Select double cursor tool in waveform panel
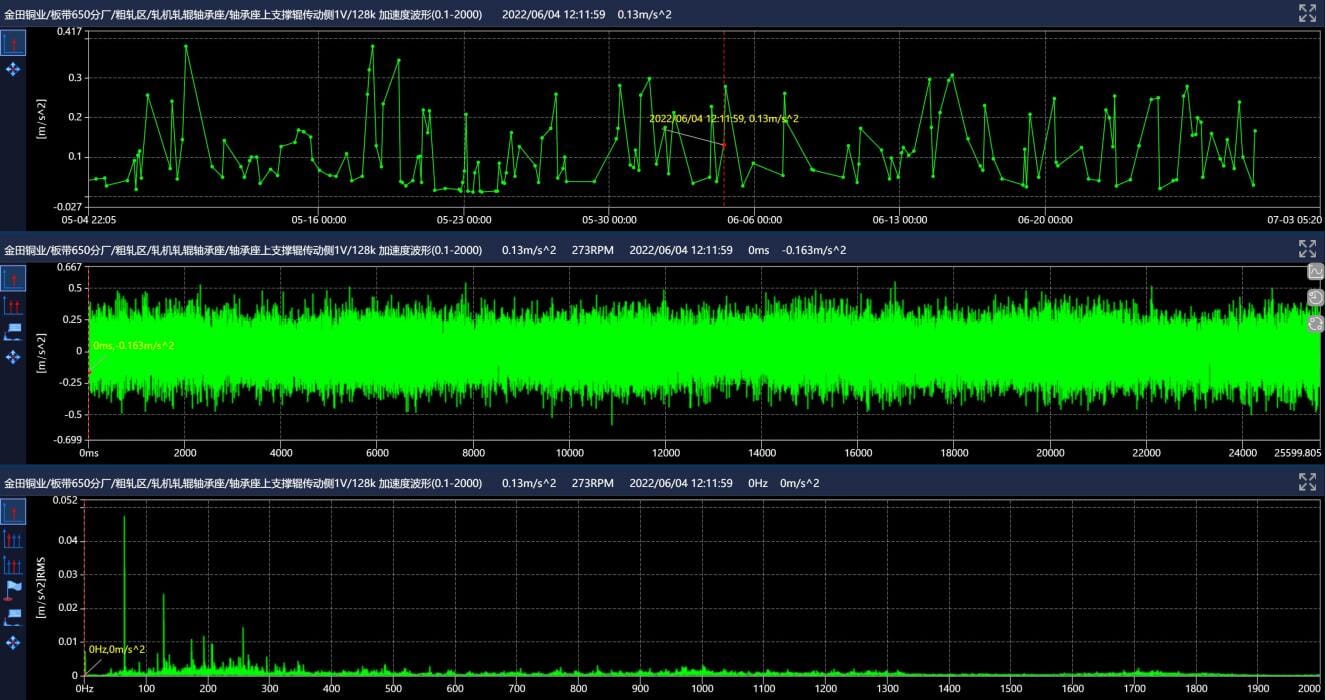Viewport: 1325px width, 700px height. click(13, 304)
